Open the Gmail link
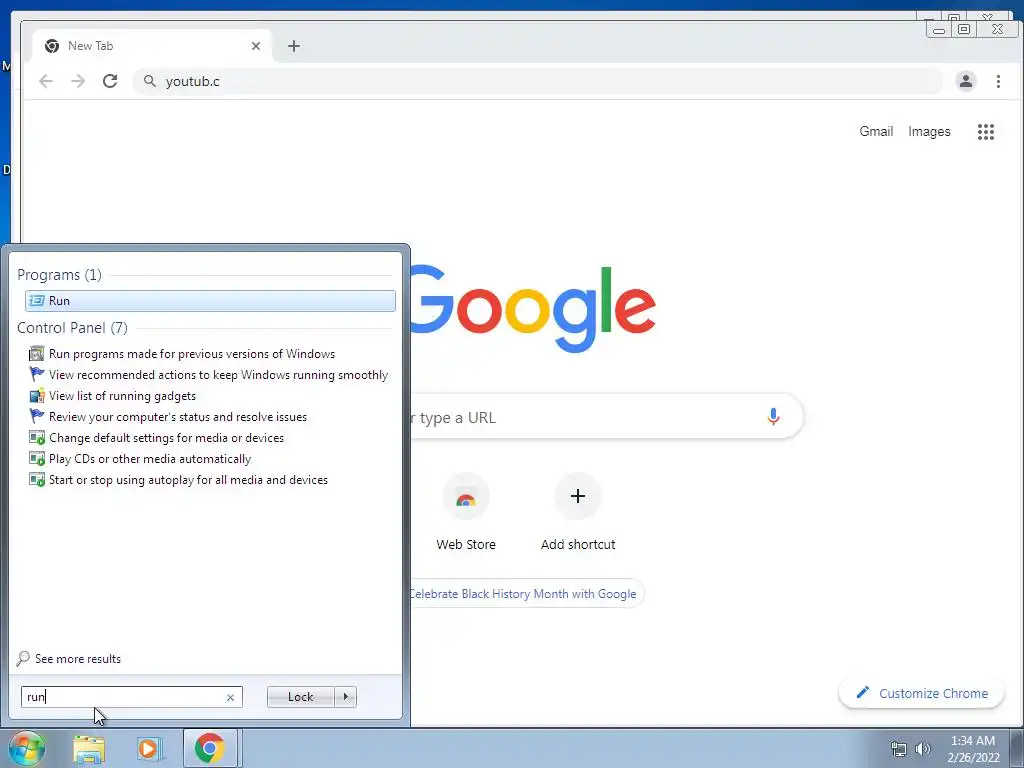The width and height of the screenshot is (1024, 768). 876,131
